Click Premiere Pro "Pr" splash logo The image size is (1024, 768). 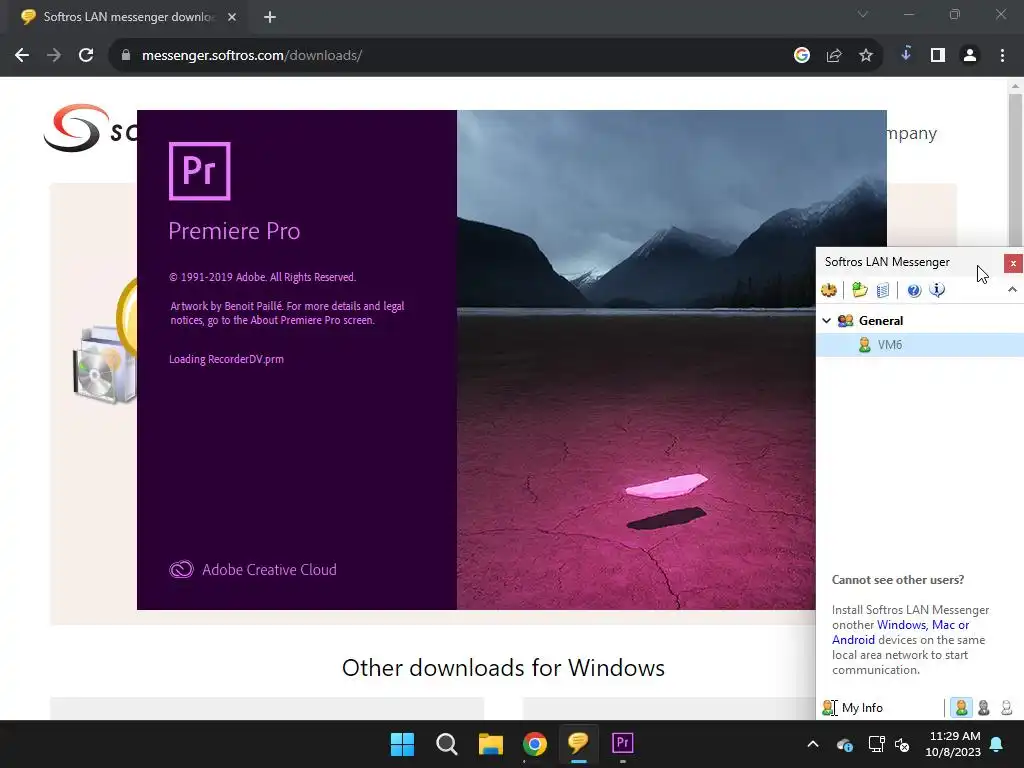(x=199, y=171)
